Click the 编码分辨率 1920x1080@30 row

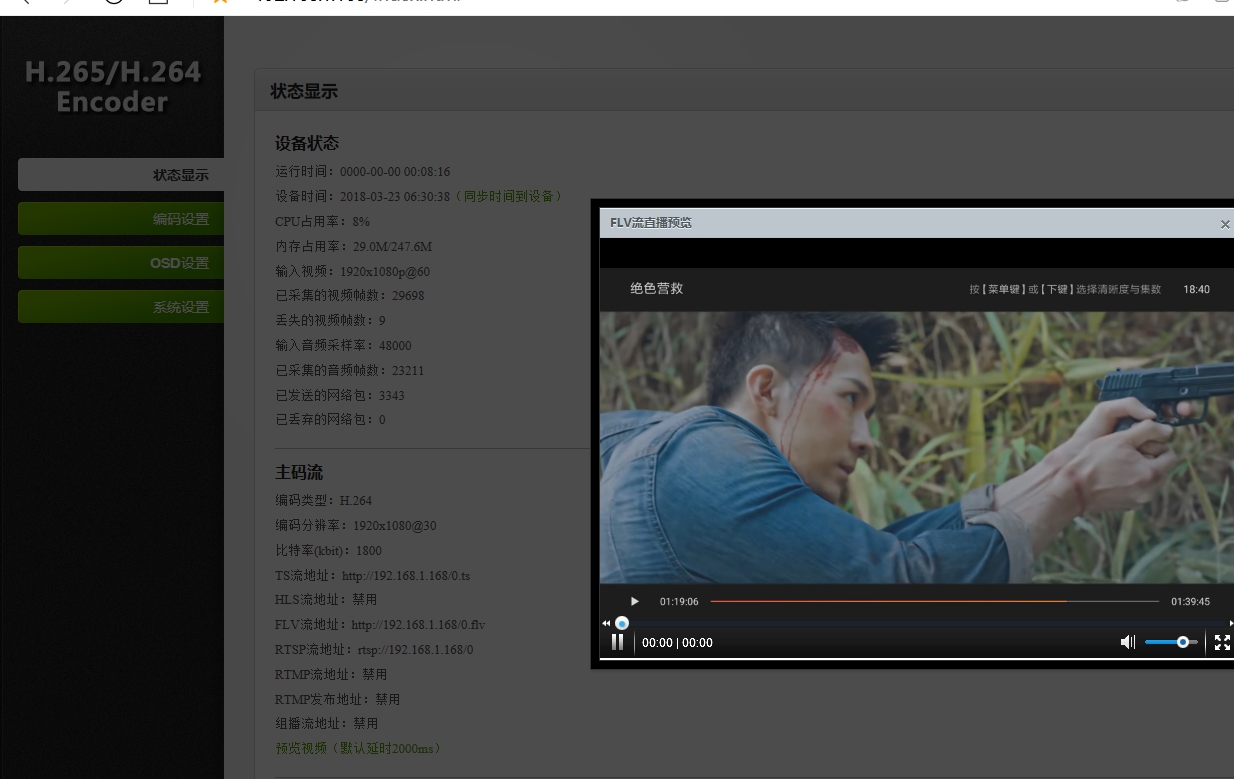click(x=355, y=525)
